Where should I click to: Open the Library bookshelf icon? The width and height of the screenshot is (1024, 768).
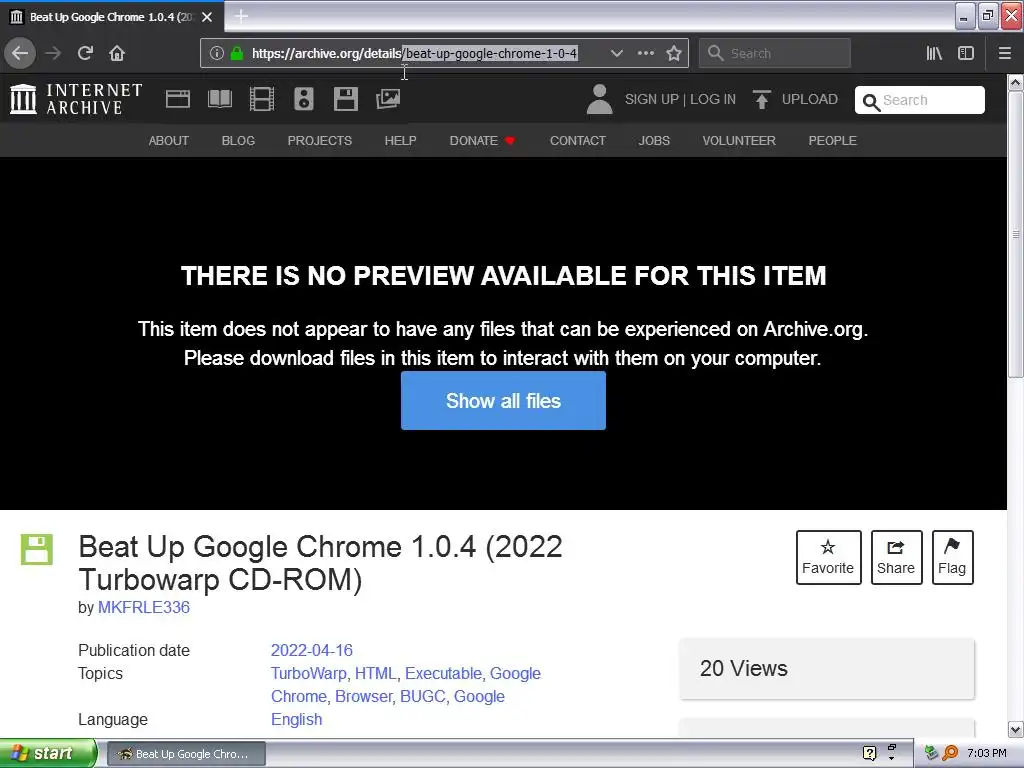[x=934, y=53]
